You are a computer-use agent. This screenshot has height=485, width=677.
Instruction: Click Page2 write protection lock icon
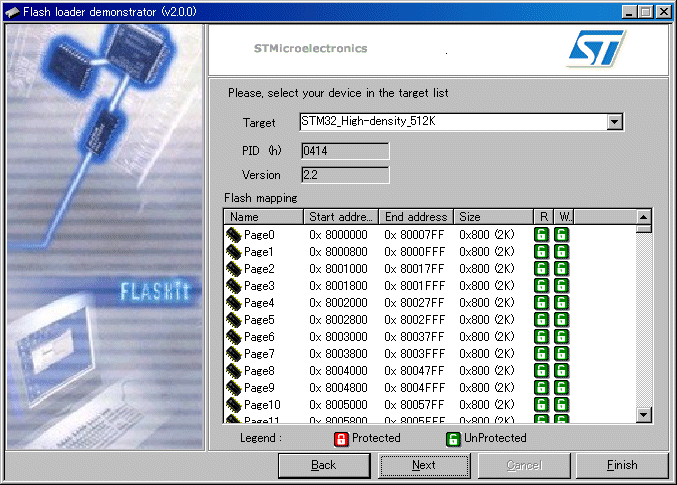point(561,269)
